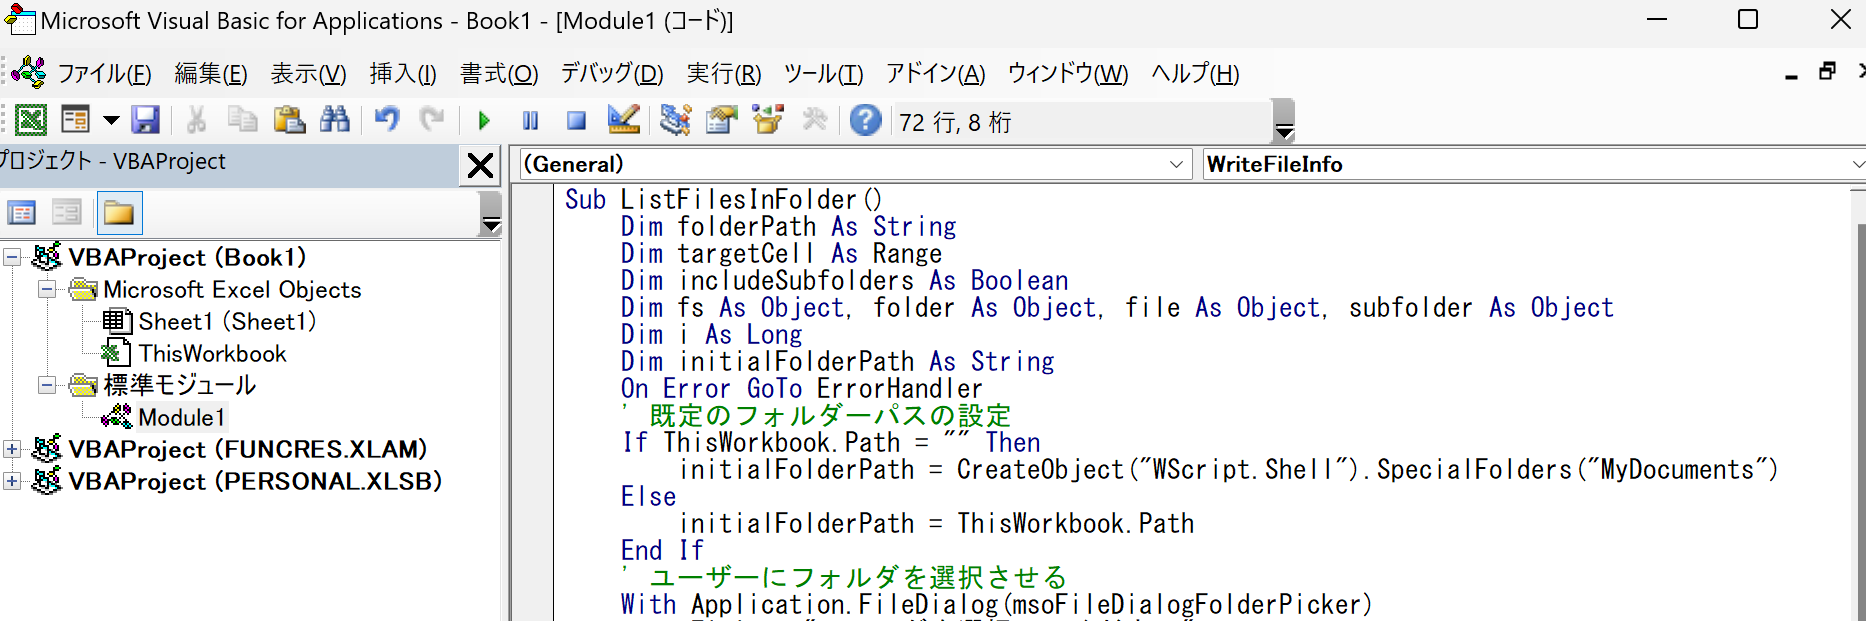
Task: Select Sheet1 (Sheet1) in the project tree
Action: tap(227, 322)
